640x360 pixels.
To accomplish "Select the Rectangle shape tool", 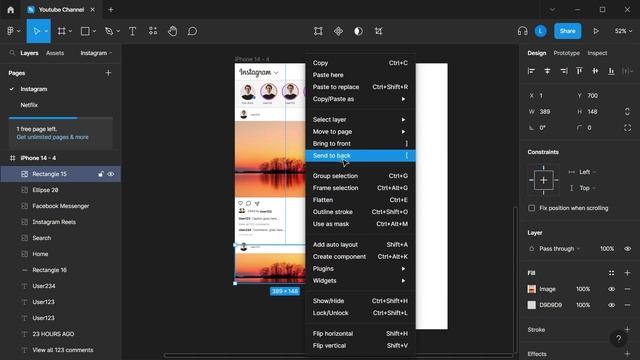I will tap(85, 31).
